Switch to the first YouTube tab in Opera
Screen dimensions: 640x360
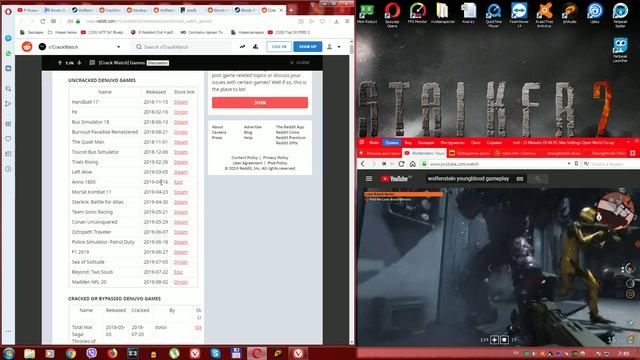[x=28, y=10]
